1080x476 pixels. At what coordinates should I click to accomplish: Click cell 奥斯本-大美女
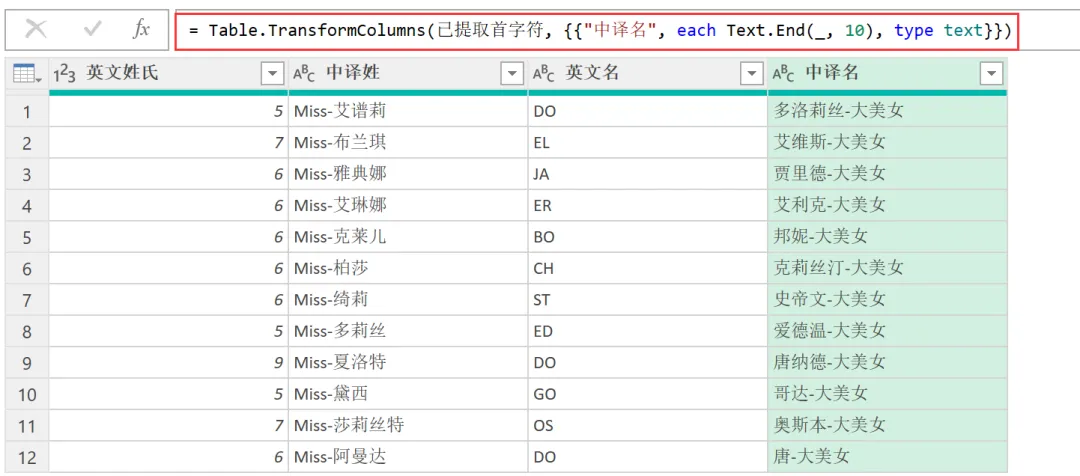tap(887, 426)
